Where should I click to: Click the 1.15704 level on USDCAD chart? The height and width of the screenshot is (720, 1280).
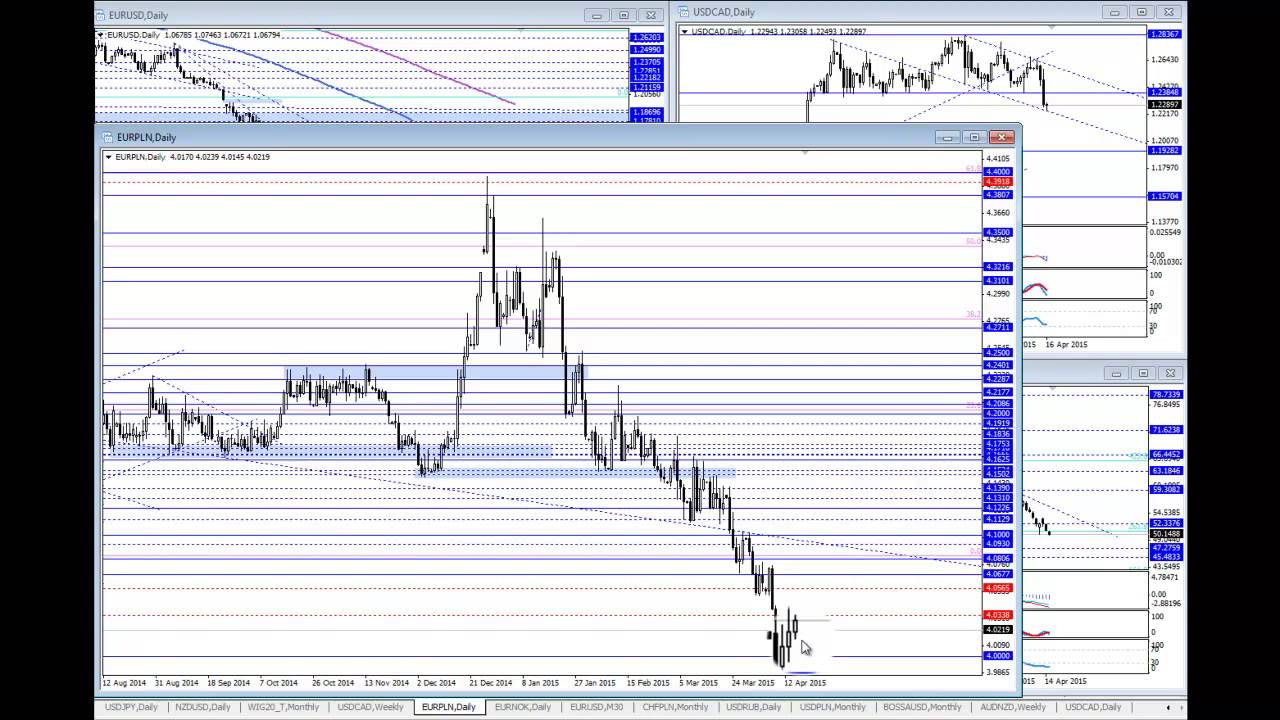coord(1166,196)
